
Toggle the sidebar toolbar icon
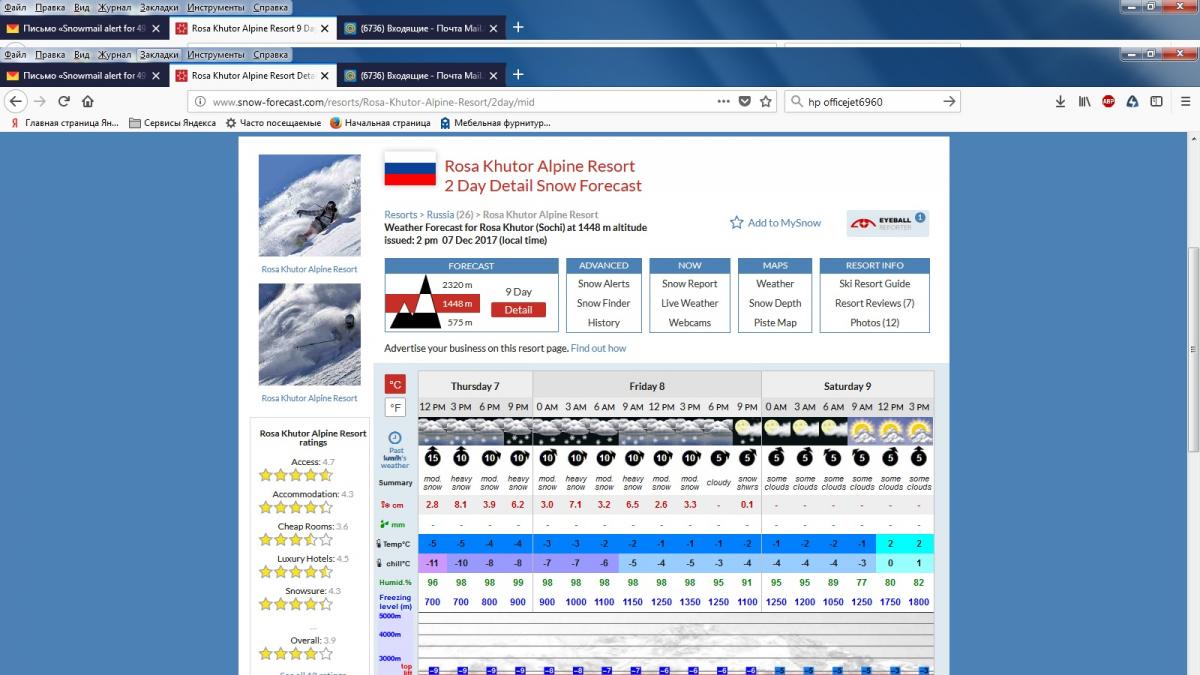point(1156,101)
